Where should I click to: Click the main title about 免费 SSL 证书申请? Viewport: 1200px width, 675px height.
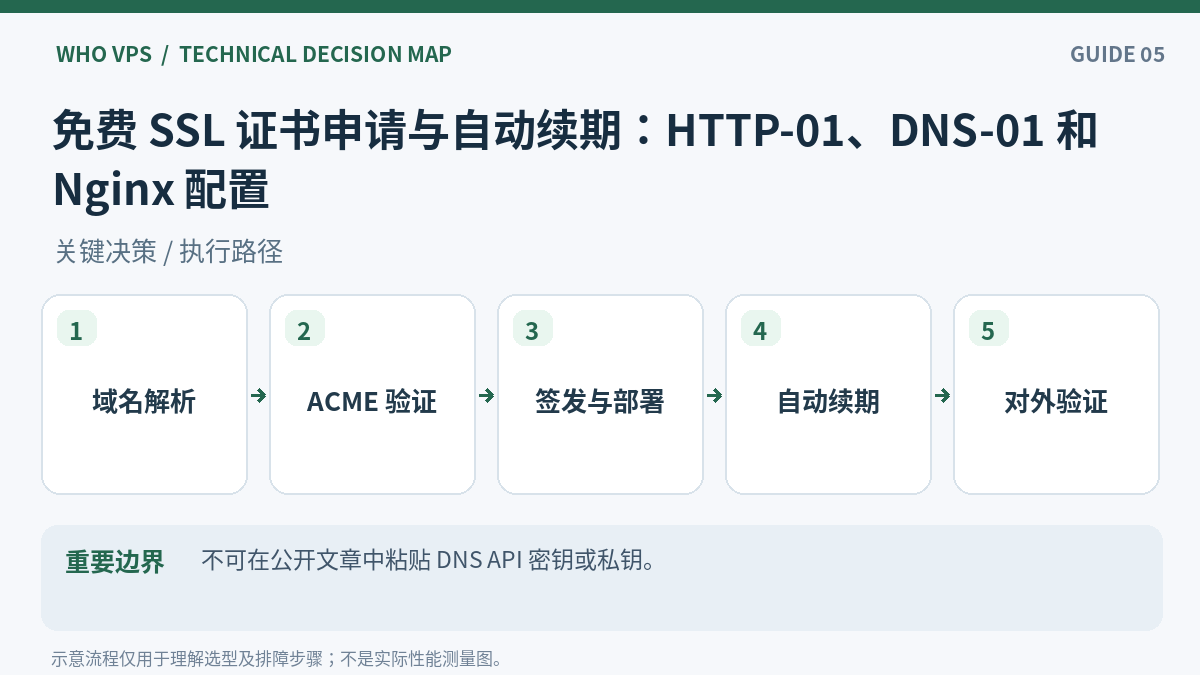point(575,160)
